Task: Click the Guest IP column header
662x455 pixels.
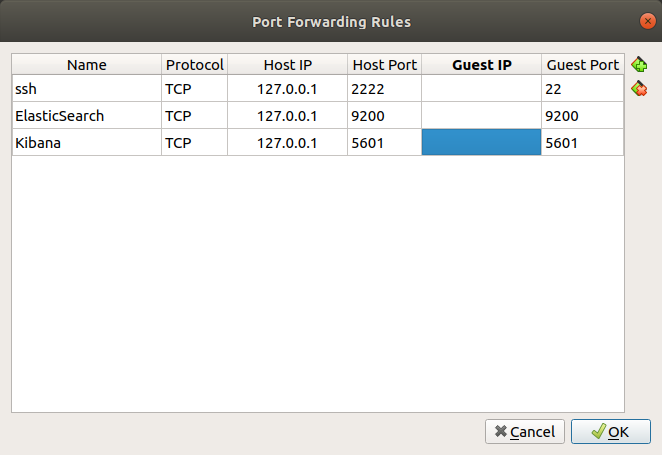Action: coord(481,65)
